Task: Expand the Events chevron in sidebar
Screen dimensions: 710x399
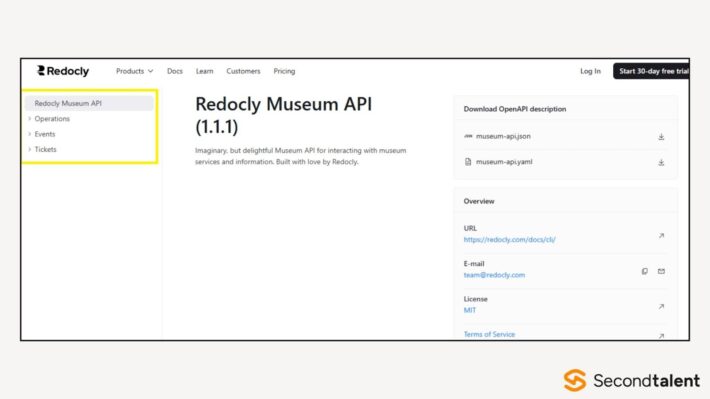Action: (x=29, y=134)
